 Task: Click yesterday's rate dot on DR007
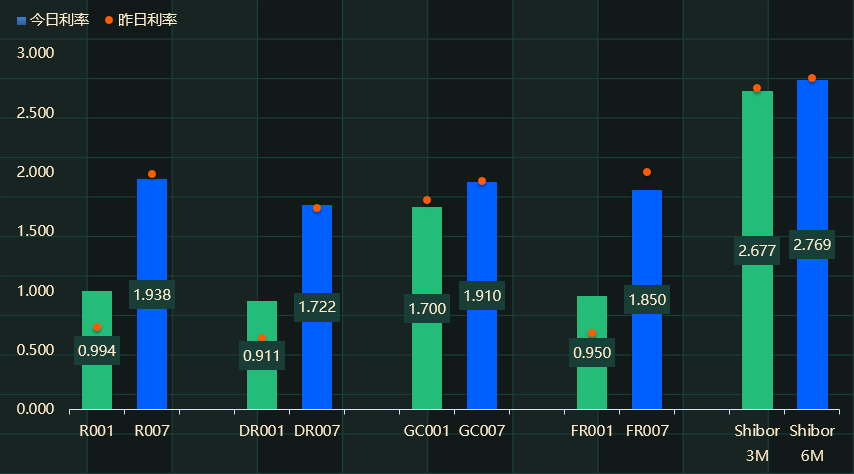[317, 208]
